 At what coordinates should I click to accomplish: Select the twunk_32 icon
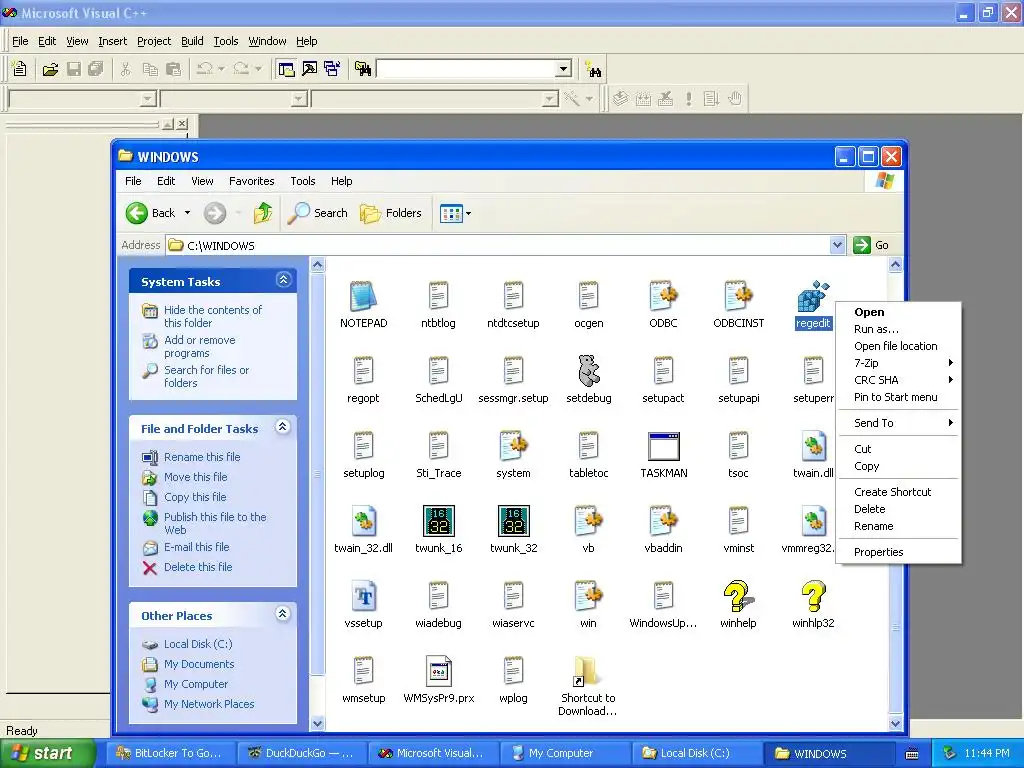click(513, 521)
